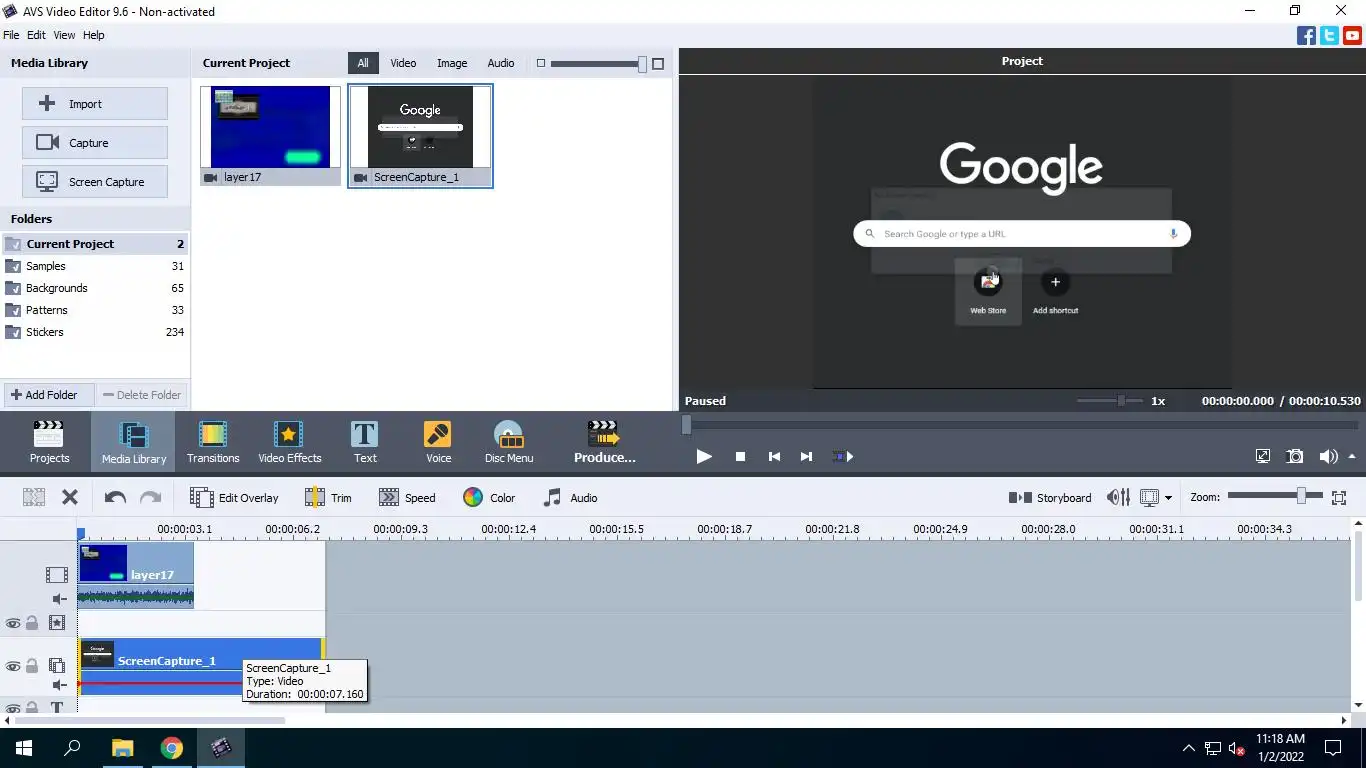Go to next scene button
Viewport: 1366px width, 768px height.
click(843, 456)
